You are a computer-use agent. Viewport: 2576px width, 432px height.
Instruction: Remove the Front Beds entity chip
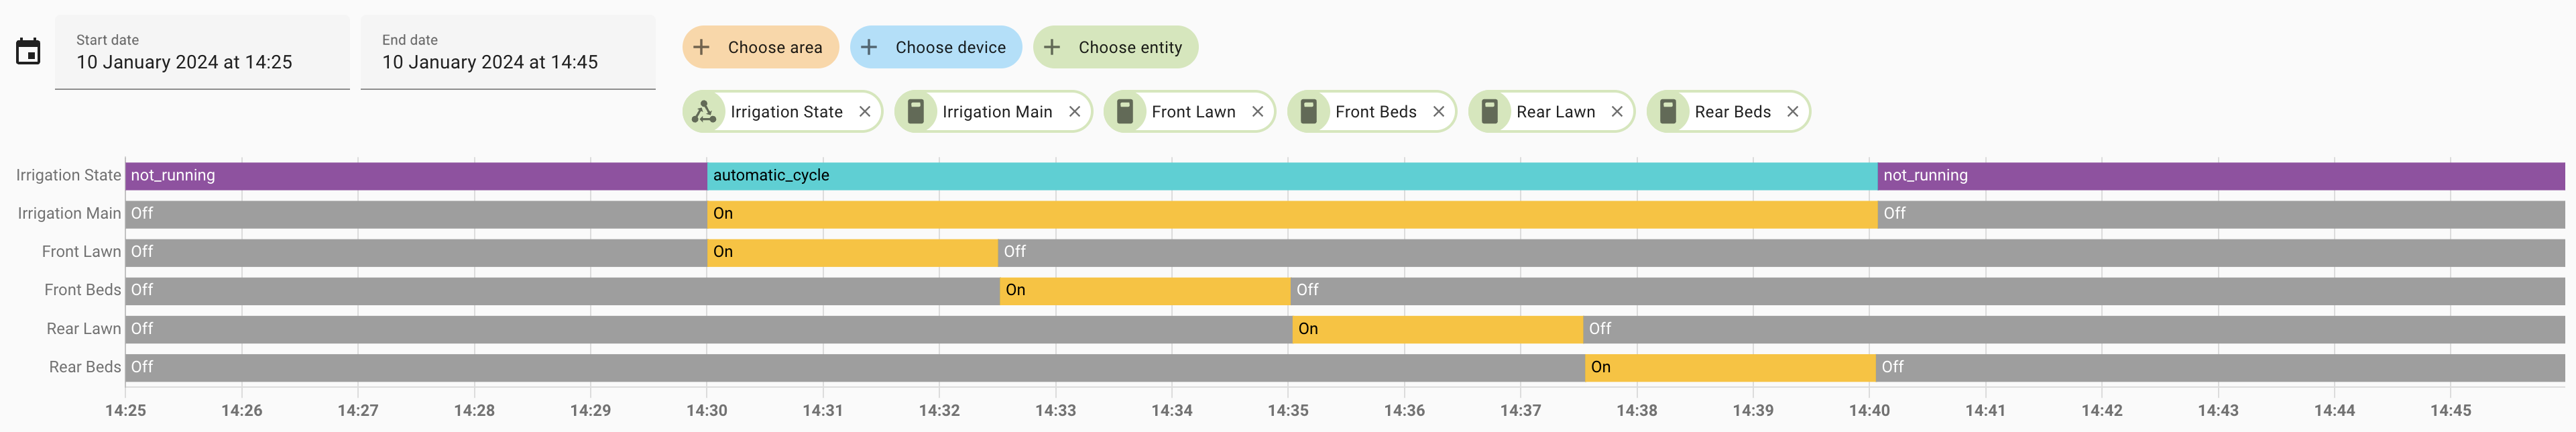pos(1439,112)
